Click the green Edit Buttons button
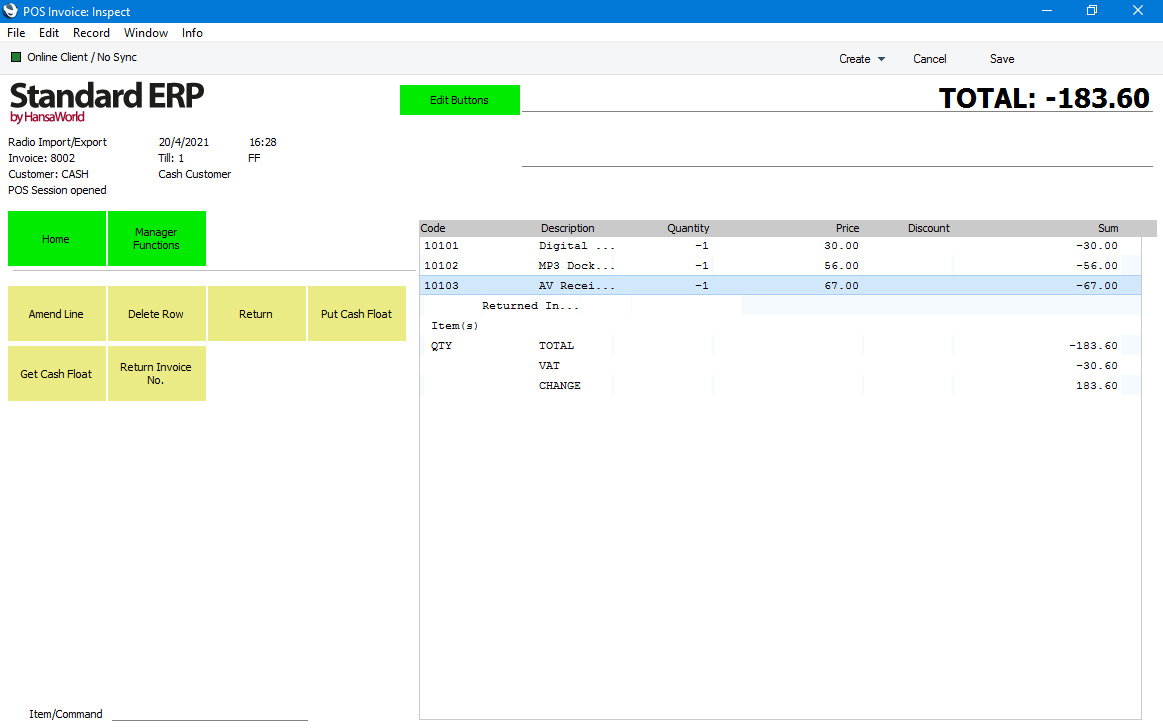Screen dimensions: 1163x728 tap(460, 100)
